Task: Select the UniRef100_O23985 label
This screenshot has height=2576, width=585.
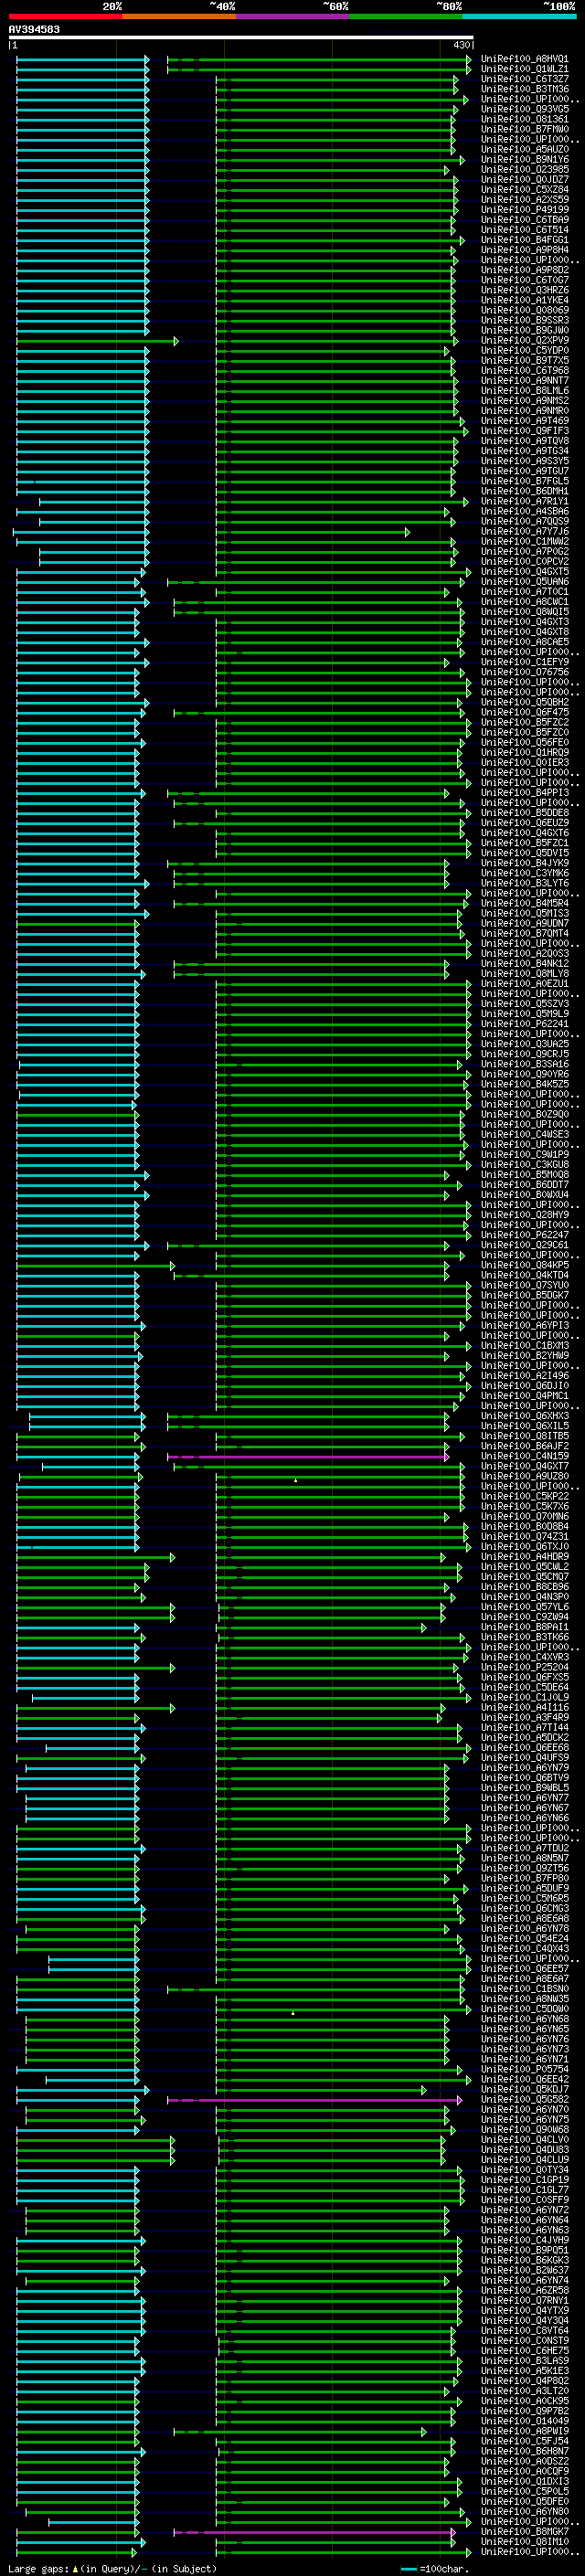Action: (x=525, y=169)
